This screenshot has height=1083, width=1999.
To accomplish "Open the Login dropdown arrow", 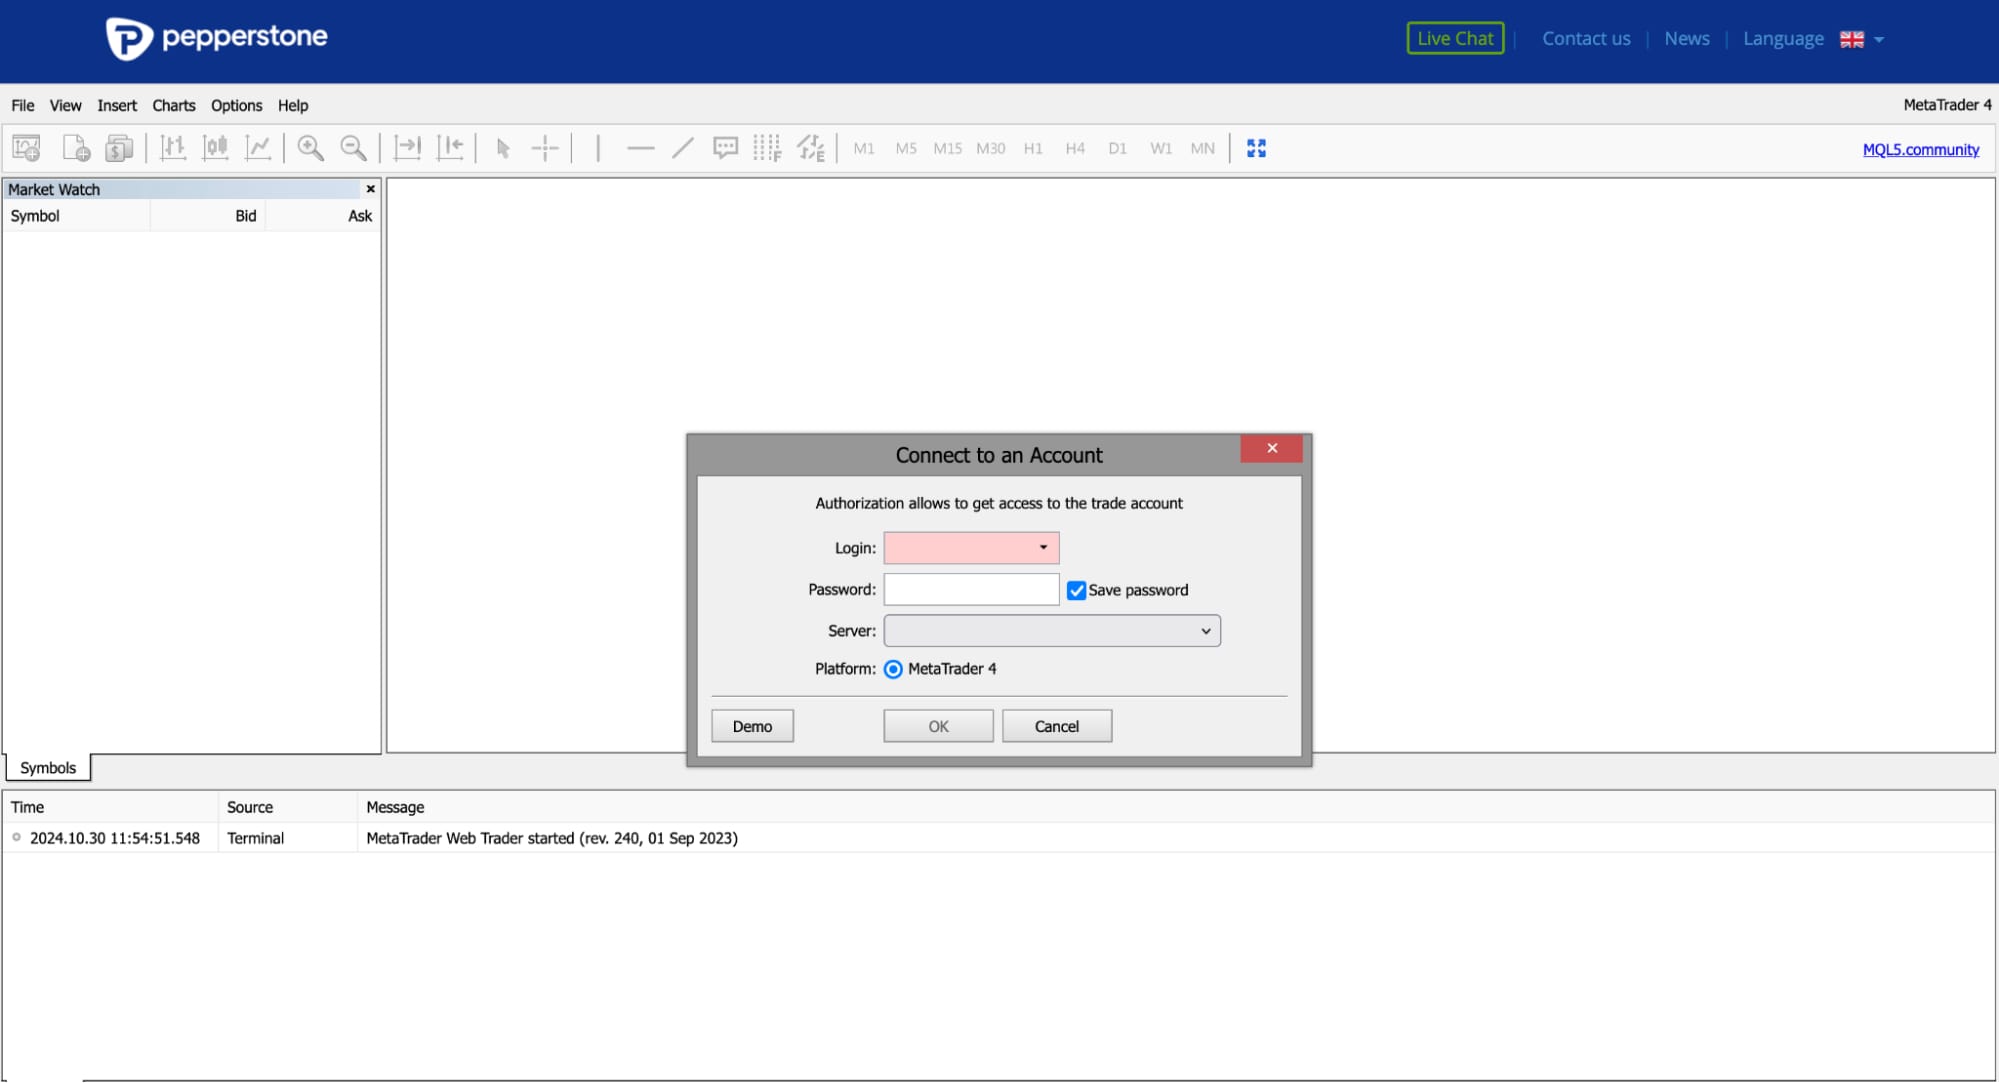I will click(x=1043, y=548).
